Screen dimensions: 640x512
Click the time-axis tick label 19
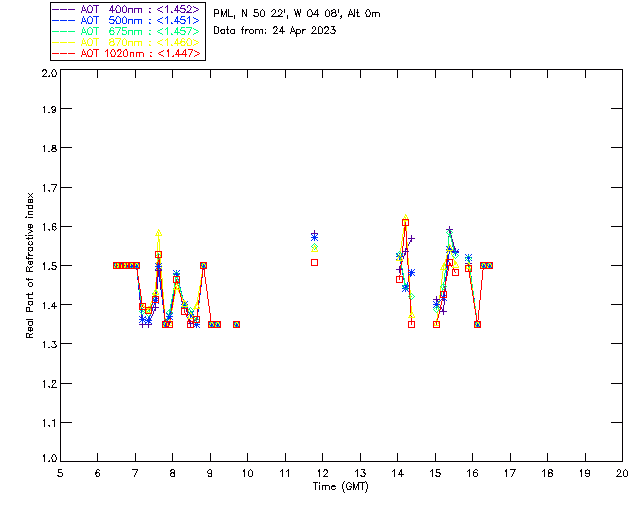pyautogui.click(x=585, y=473)
